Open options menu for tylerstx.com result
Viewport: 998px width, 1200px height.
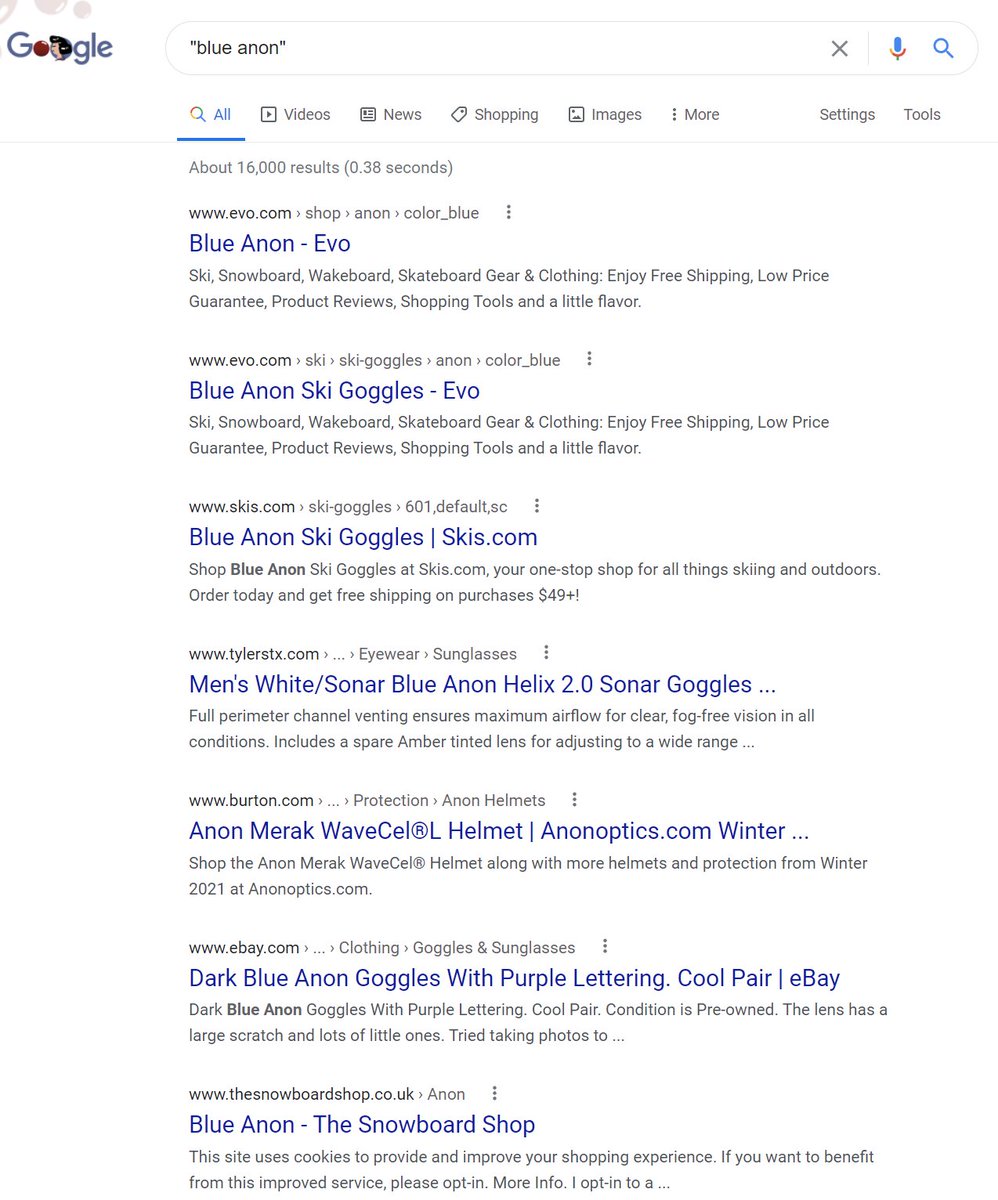click(546, 653)
